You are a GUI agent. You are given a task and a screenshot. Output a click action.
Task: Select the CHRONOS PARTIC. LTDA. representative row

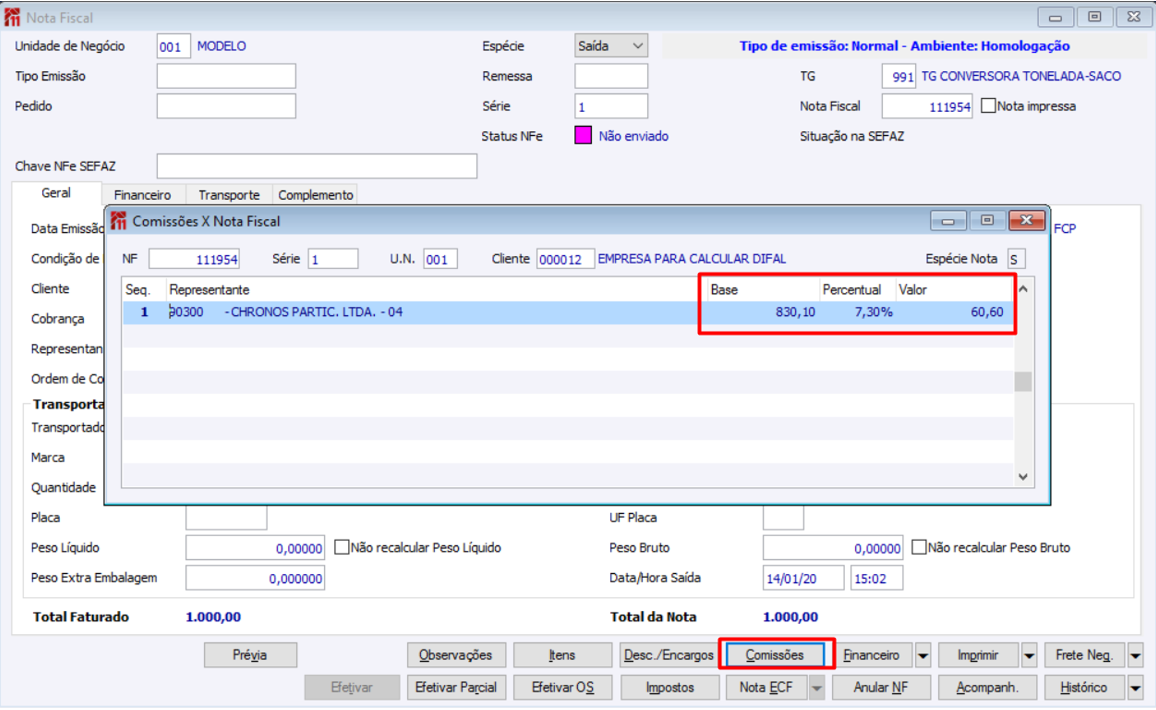(x=568, y=312)
